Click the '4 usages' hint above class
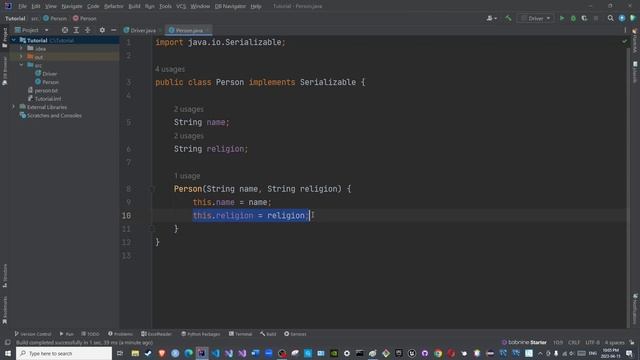Screen dimensions: 640x360 point(170,69)
